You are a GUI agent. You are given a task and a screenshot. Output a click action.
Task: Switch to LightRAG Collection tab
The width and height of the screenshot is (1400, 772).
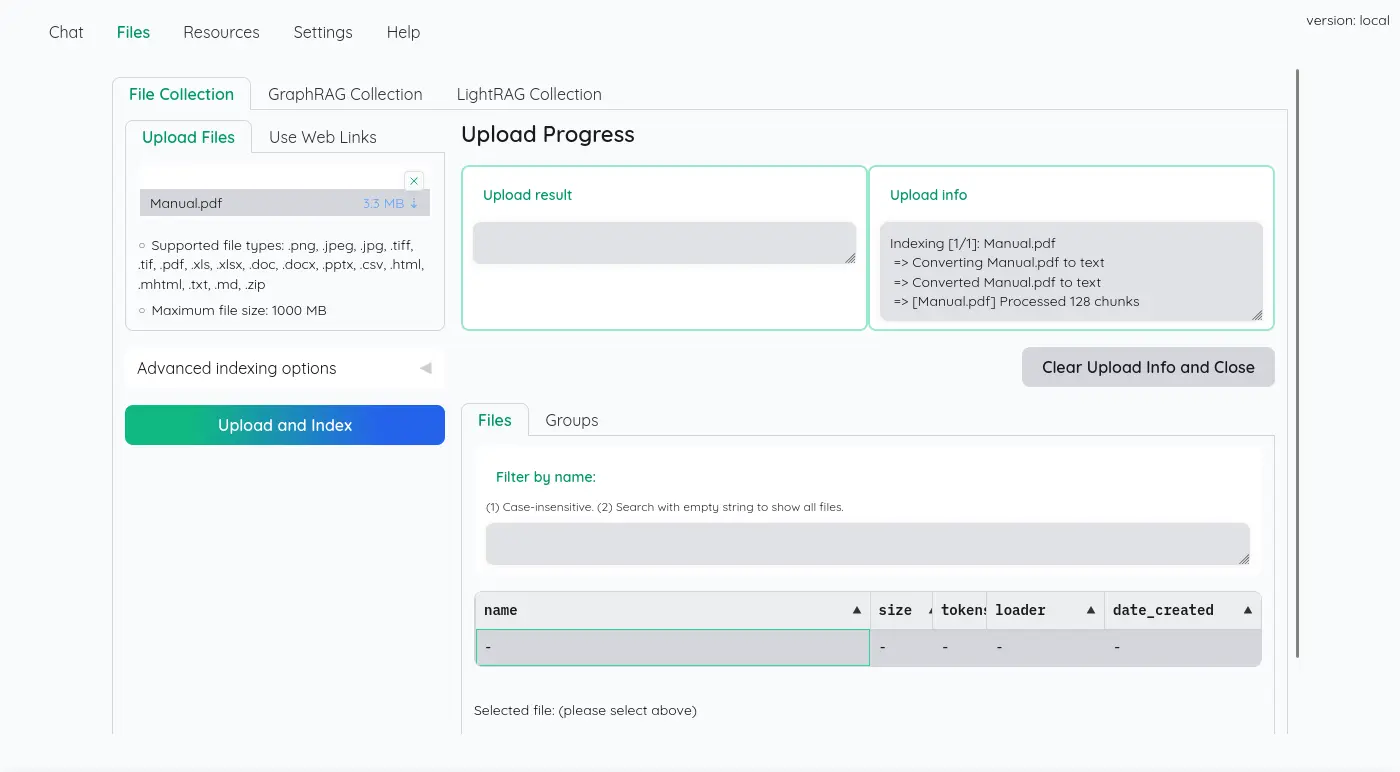[529, 94]
